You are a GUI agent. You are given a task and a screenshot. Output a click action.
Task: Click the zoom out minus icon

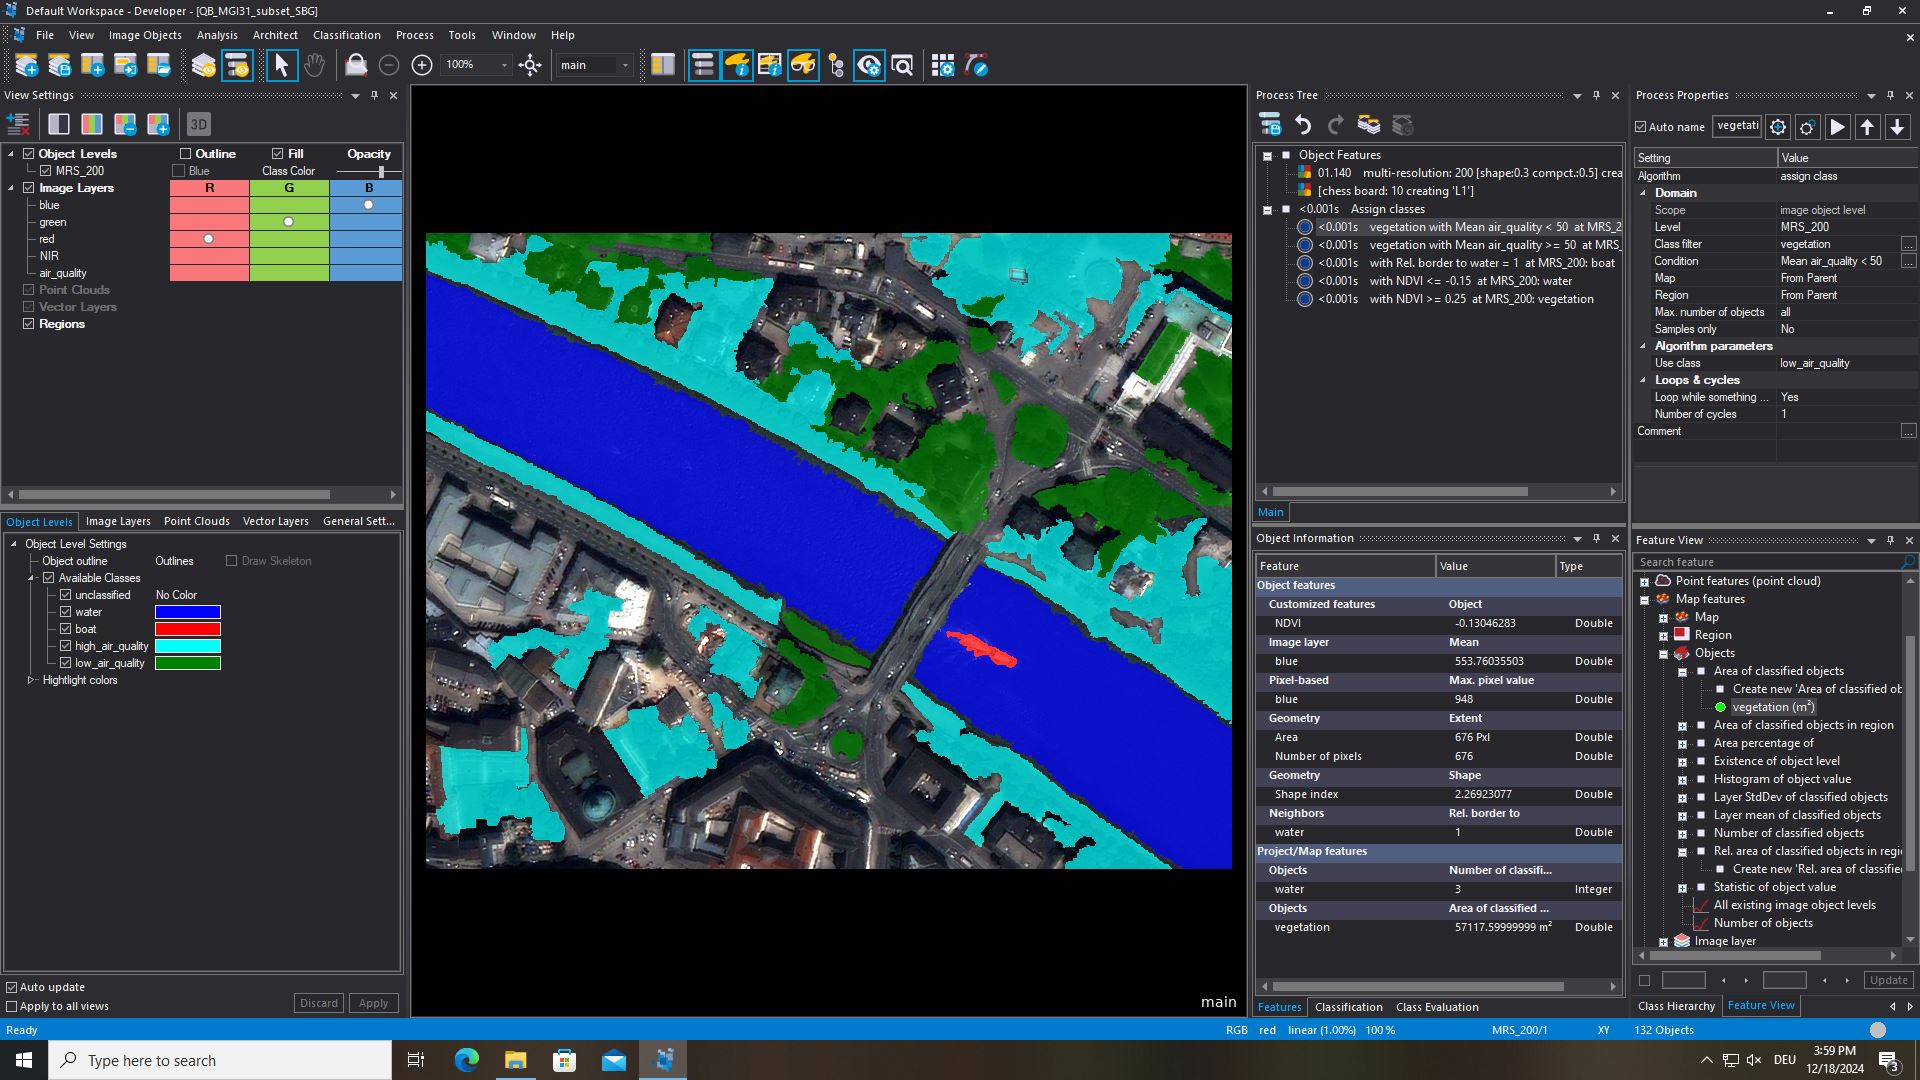pyautogui.click(x=389, y=66)
